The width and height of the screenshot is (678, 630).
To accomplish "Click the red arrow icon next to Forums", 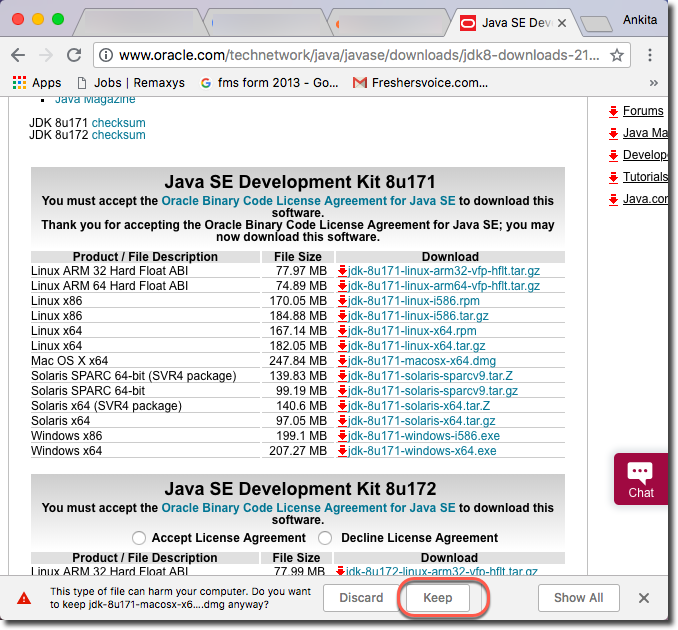I will point(613,112).
